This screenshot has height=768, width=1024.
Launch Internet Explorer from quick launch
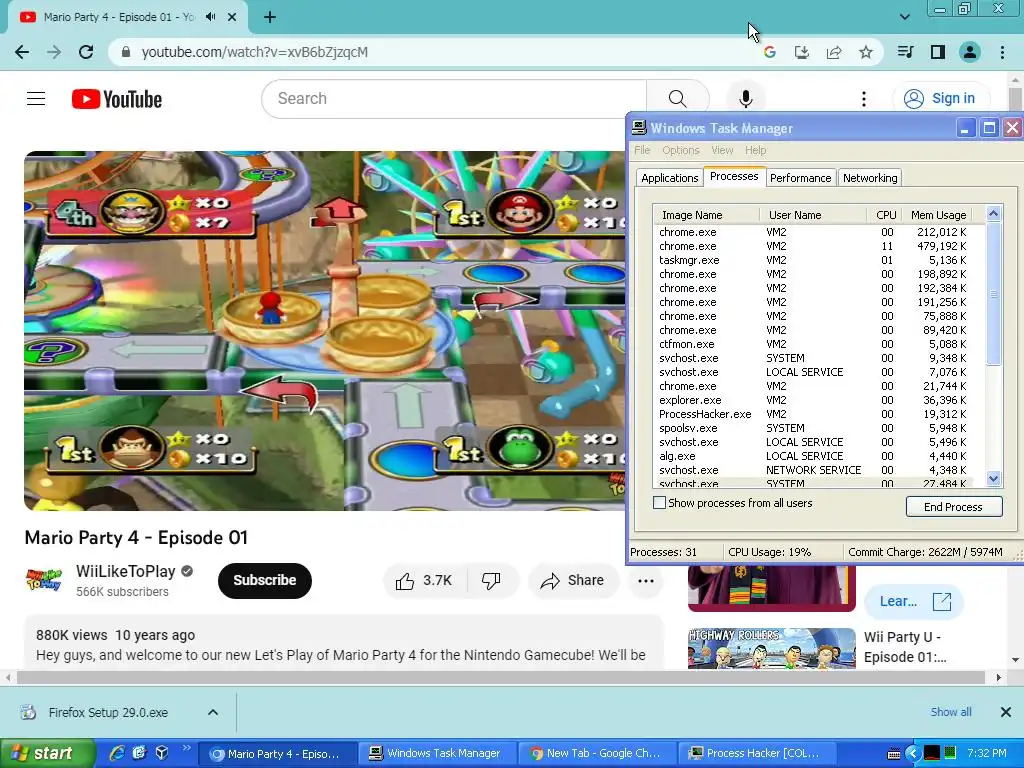(116, 753)
